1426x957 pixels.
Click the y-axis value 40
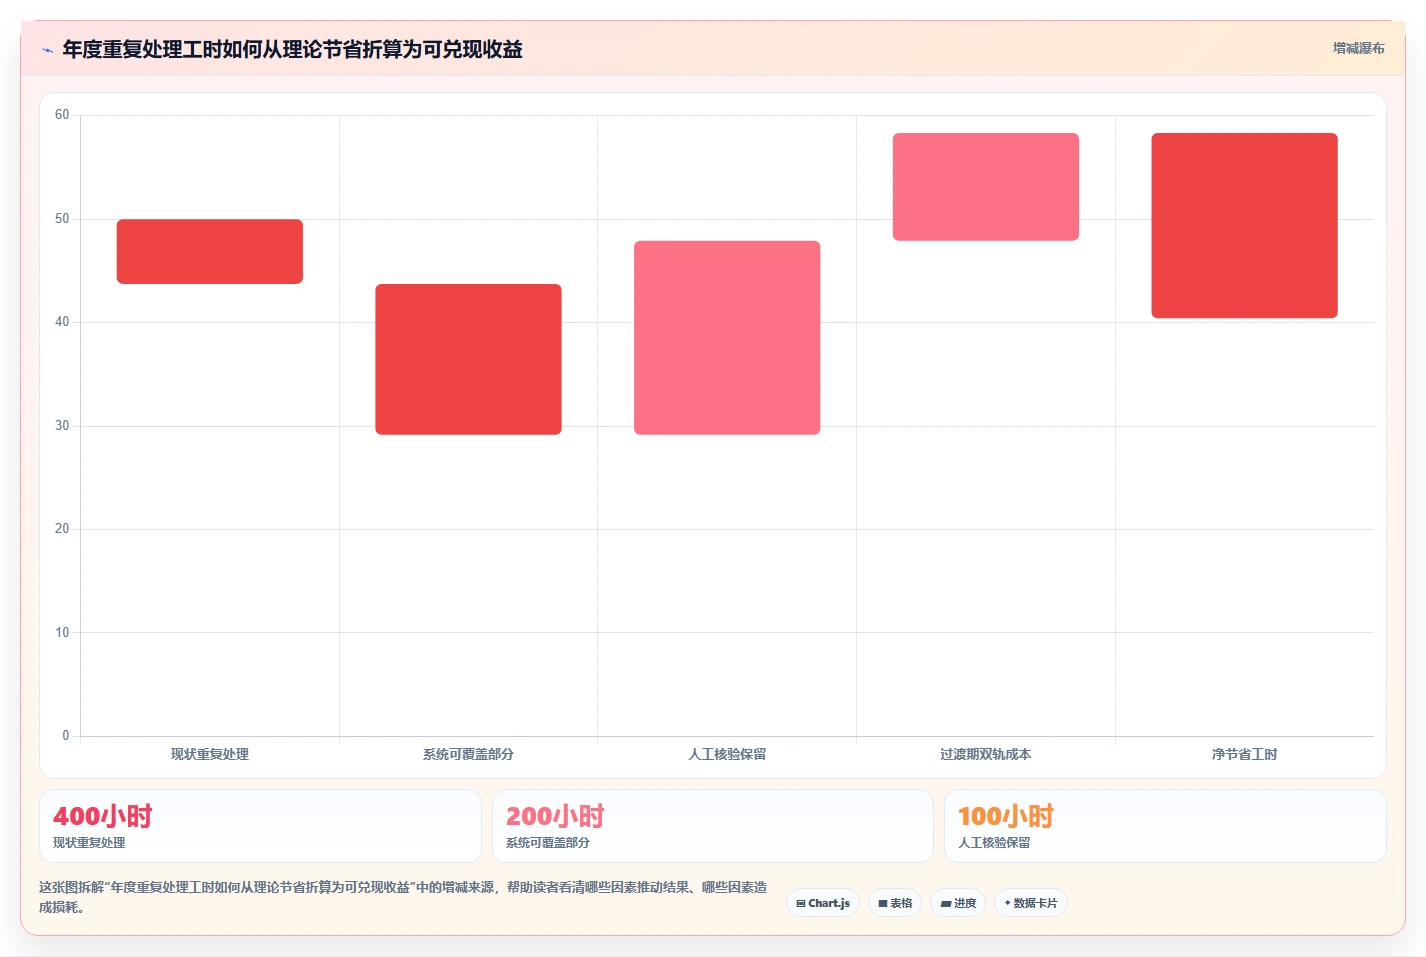pos(62,322)
